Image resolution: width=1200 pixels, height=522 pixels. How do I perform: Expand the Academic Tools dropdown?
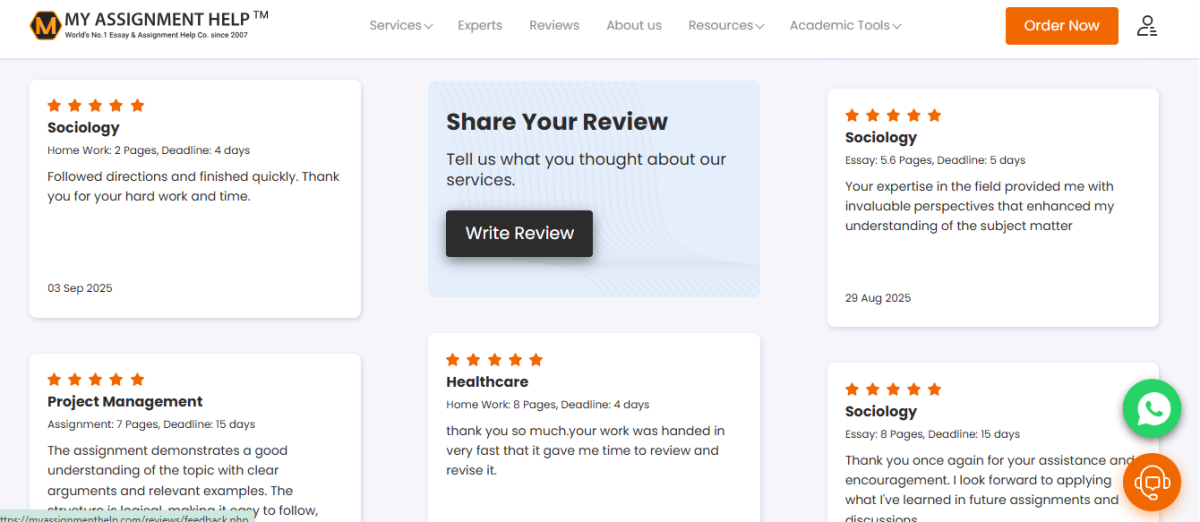click(x=845, y=26)
